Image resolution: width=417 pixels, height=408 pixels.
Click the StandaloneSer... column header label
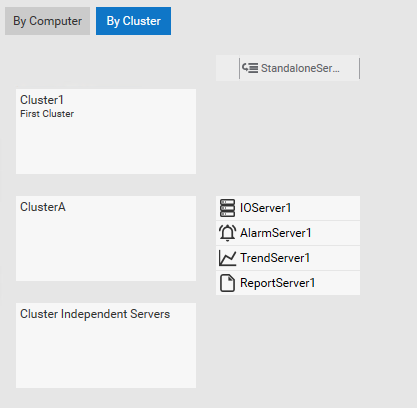(300, 68)
